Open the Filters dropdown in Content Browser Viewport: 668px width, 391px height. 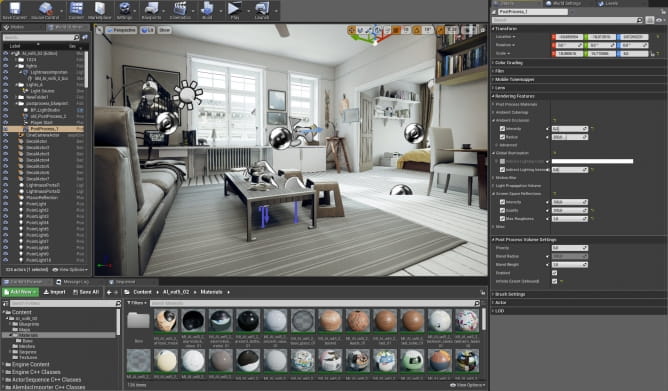[x=136, y=303]
